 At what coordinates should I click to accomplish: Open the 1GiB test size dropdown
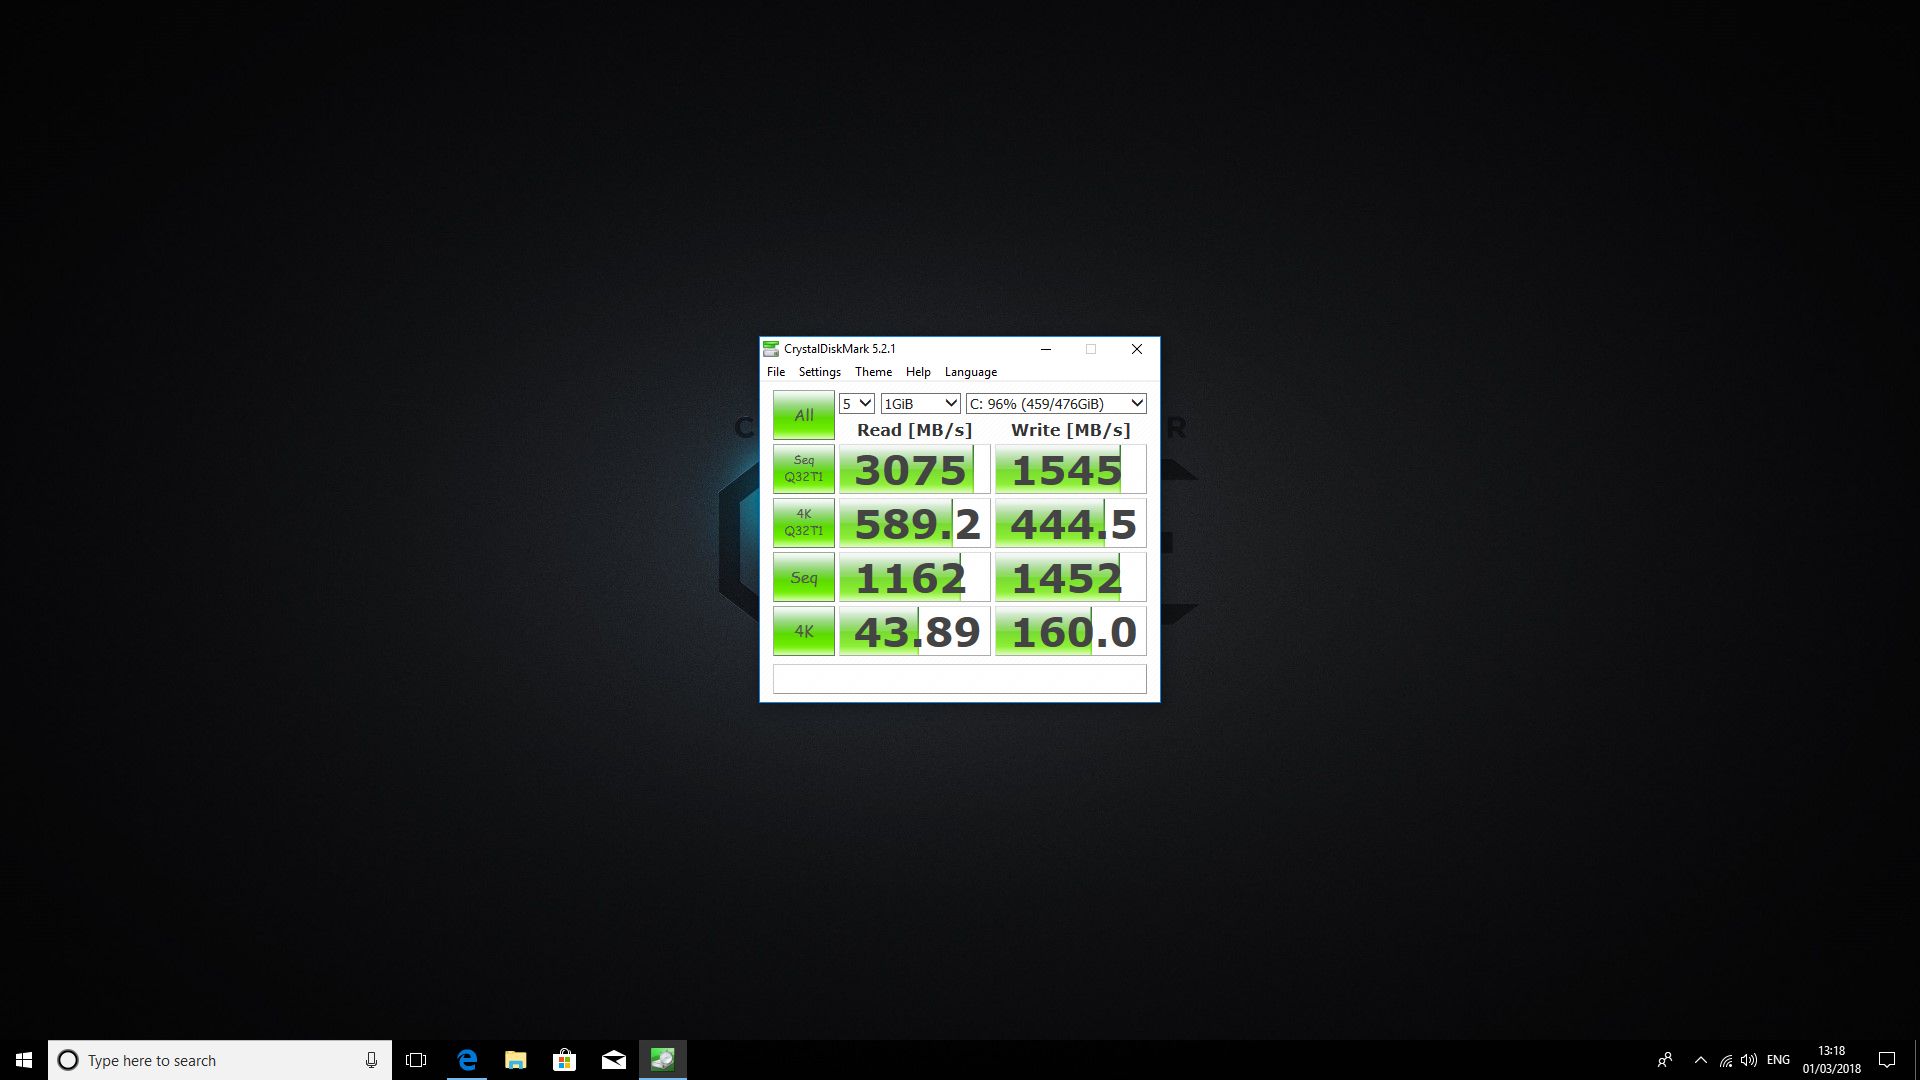(920, 404)
